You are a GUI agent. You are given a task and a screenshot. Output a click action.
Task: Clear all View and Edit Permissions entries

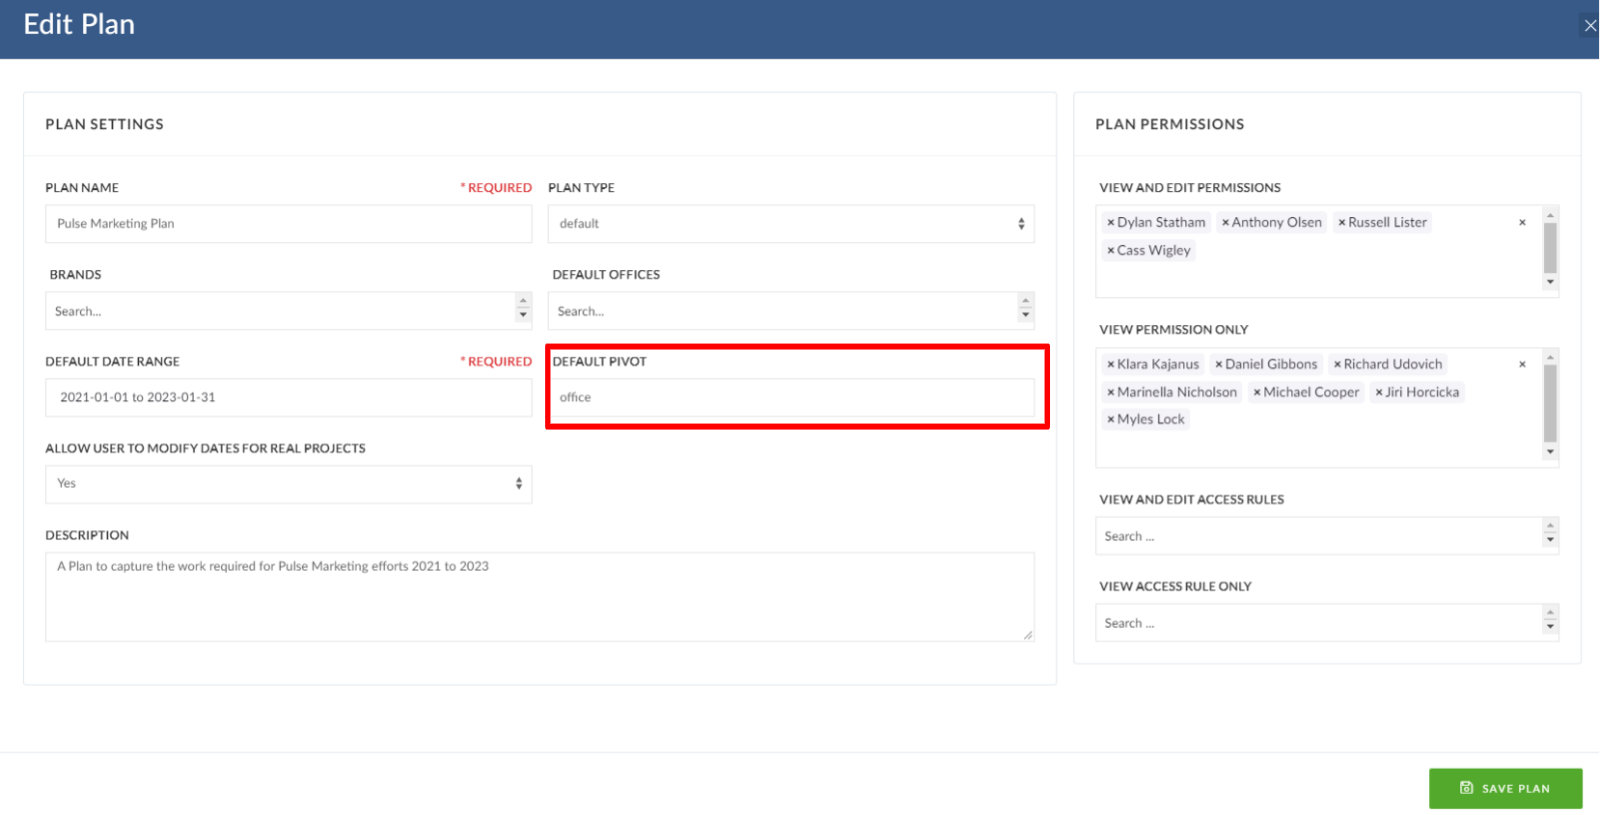pyautogui.click(x=1522, y=223)
